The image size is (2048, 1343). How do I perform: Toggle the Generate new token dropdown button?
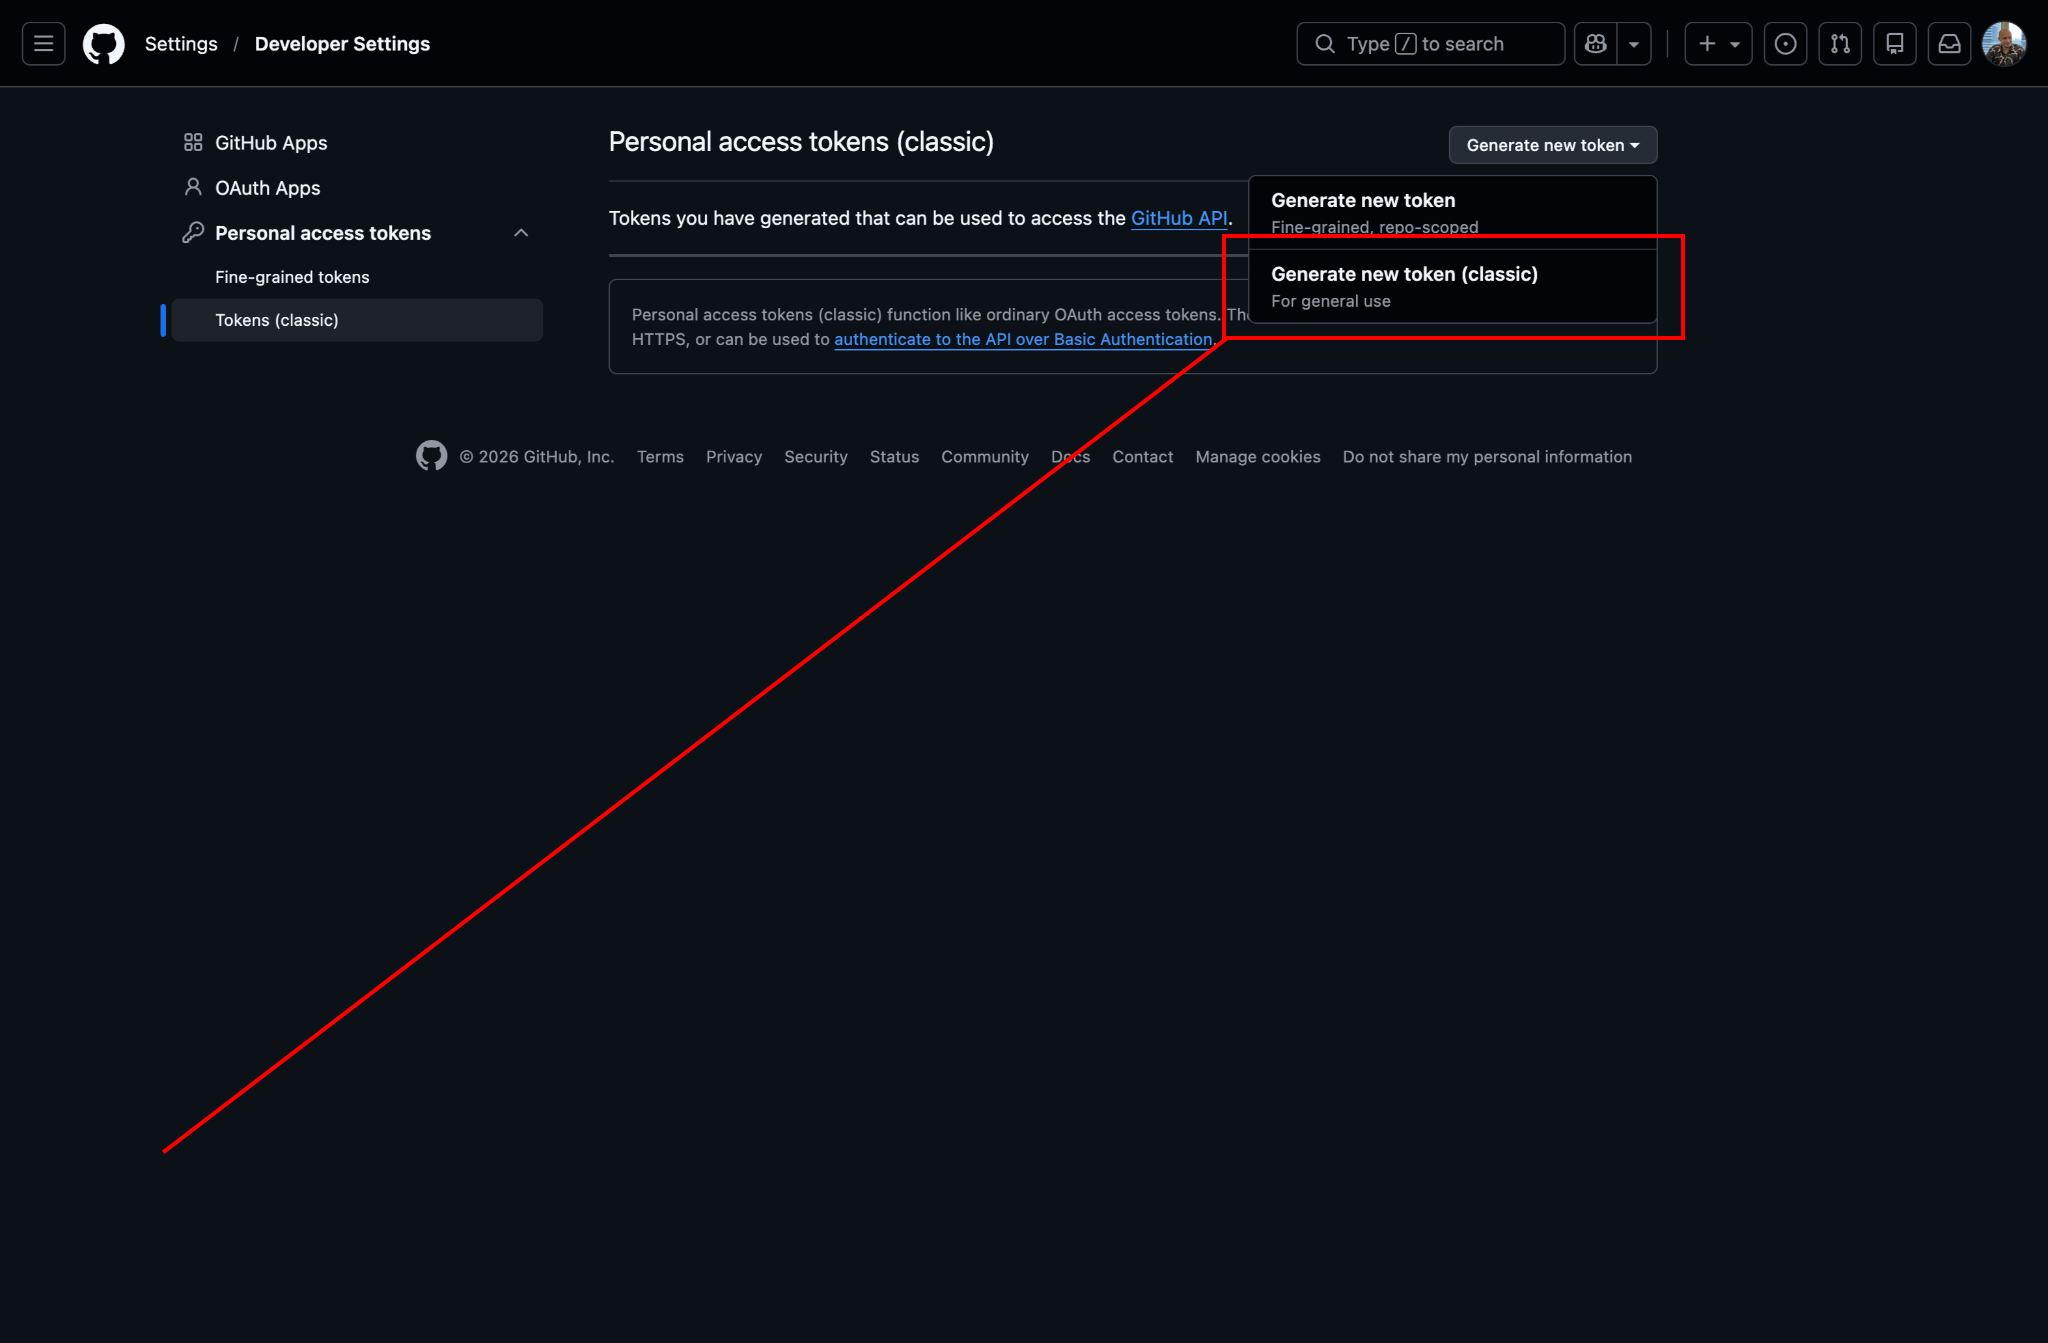pyautogui.click(x=1553, y=145)
